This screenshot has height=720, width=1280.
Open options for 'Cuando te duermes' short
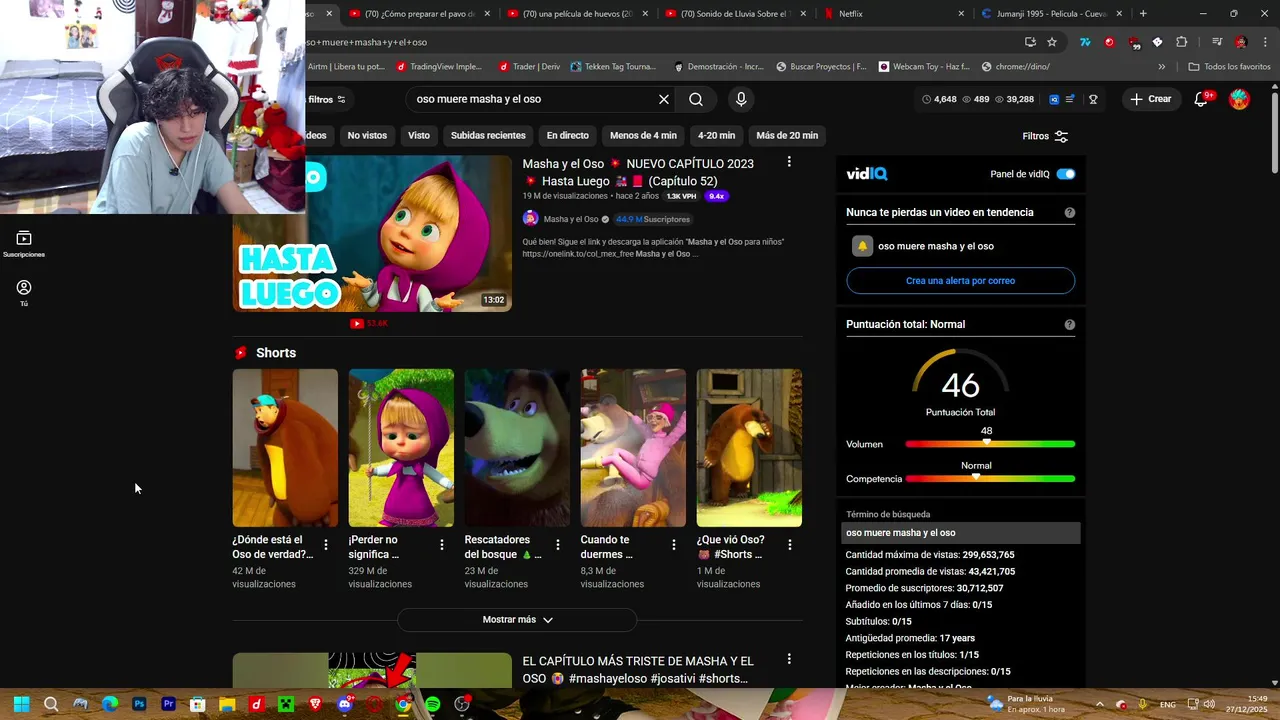[x=673, y=545]
